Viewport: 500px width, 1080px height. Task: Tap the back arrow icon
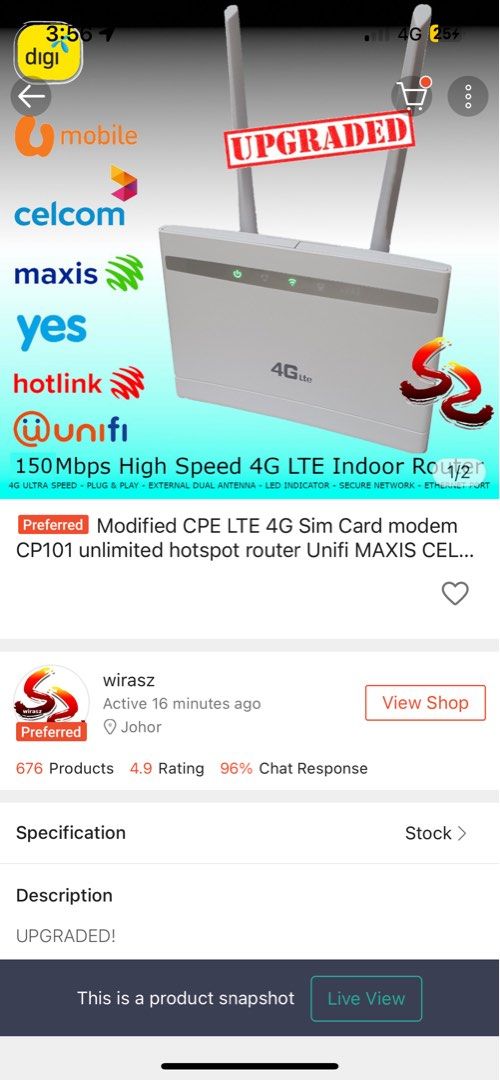[31, 96]
